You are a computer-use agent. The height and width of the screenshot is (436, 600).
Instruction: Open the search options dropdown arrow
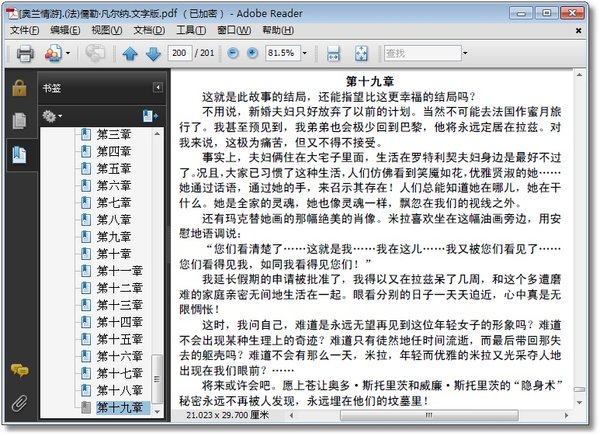click(x=465, y=53)
